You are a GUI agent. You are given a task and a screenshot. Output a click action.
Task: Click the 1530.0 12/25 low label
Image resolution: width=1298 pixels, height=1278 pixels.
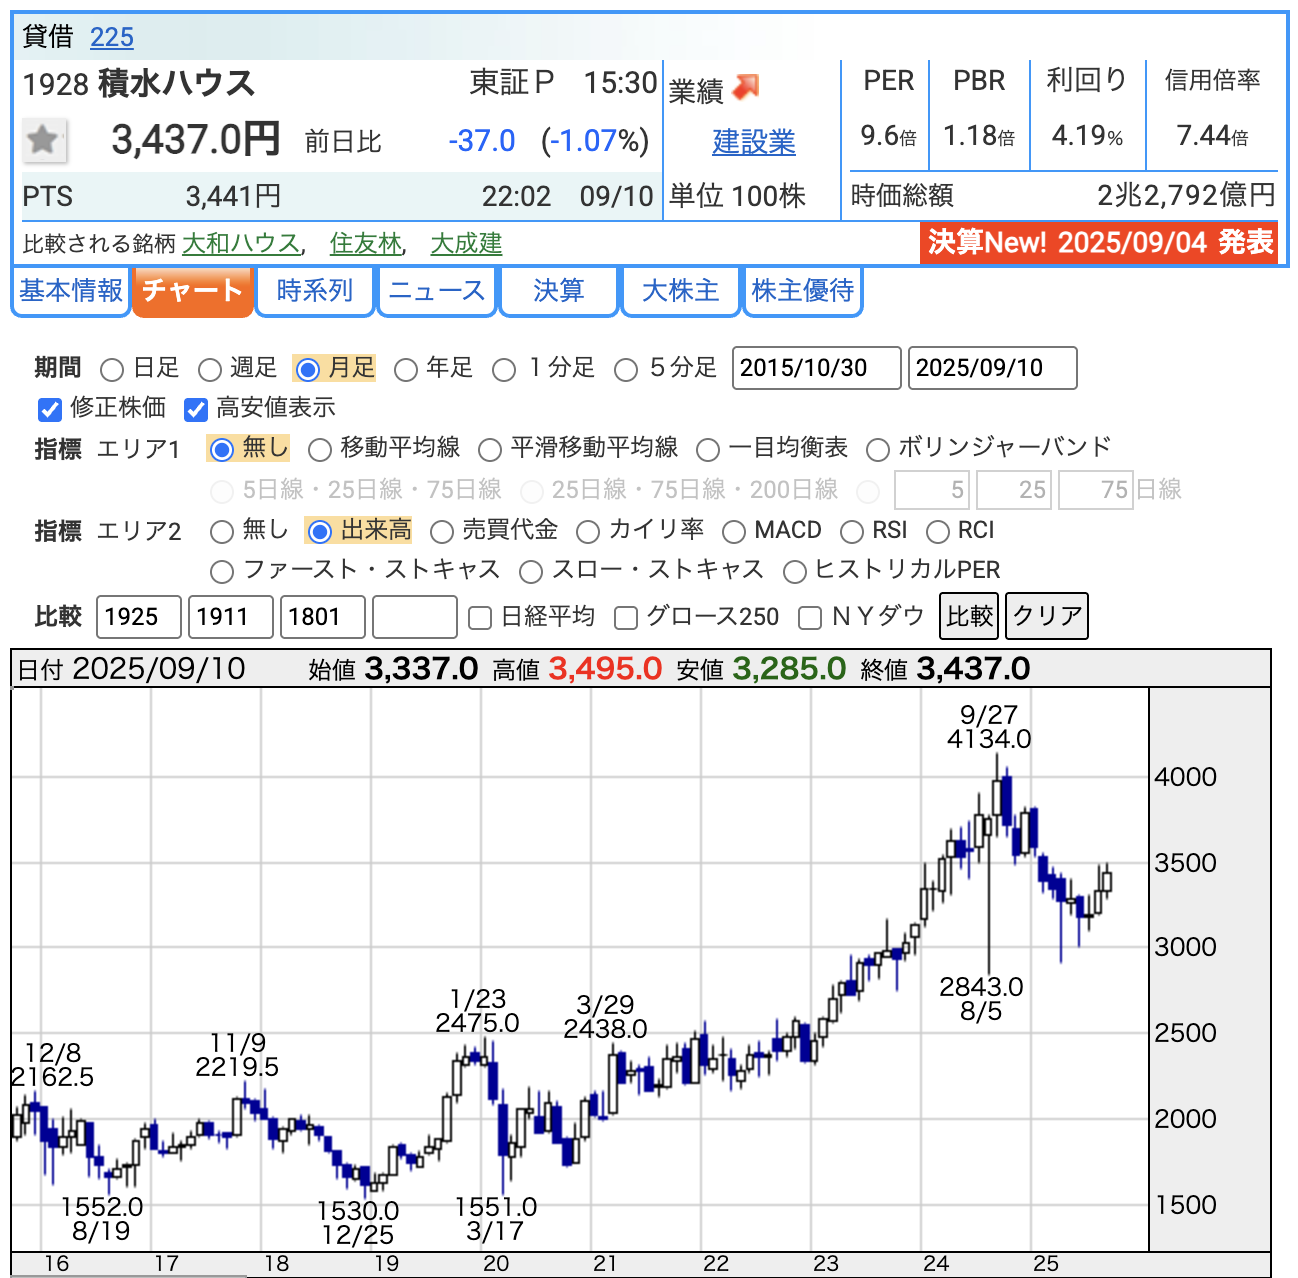358,1223
